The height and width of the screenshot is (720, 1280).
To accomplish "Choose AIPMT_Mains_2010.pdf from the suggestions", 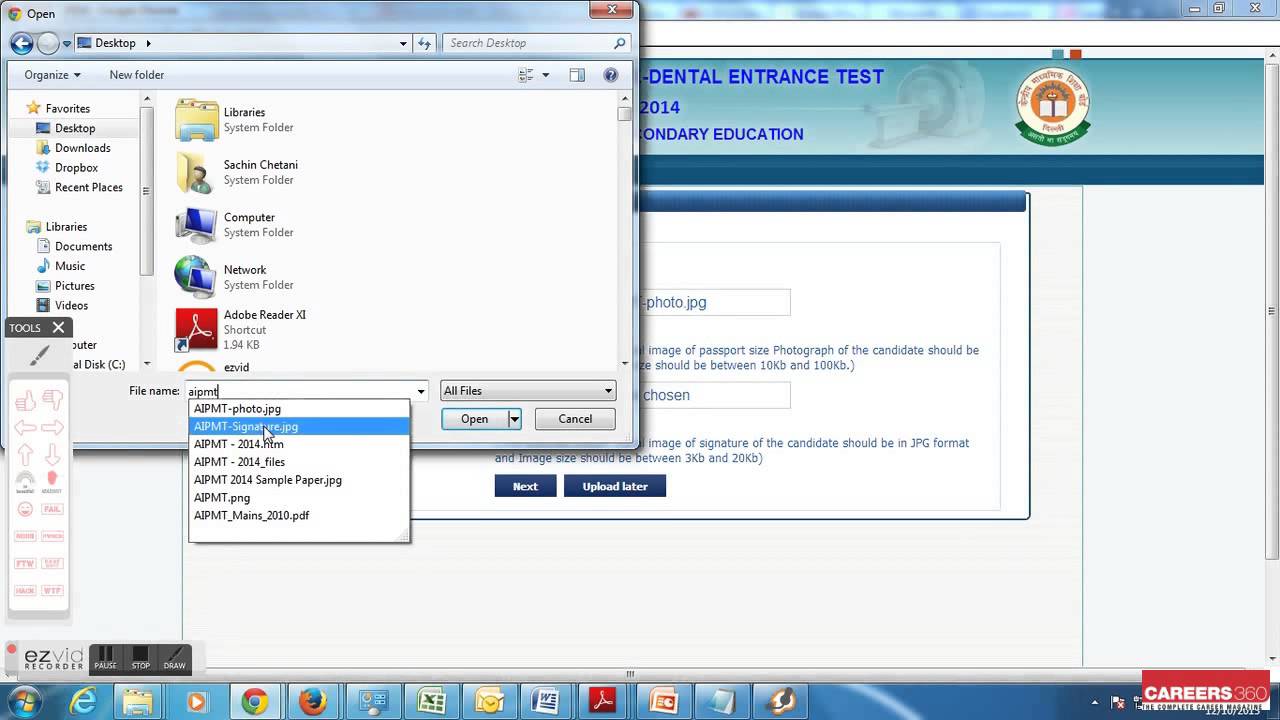I will coord(299,515).
